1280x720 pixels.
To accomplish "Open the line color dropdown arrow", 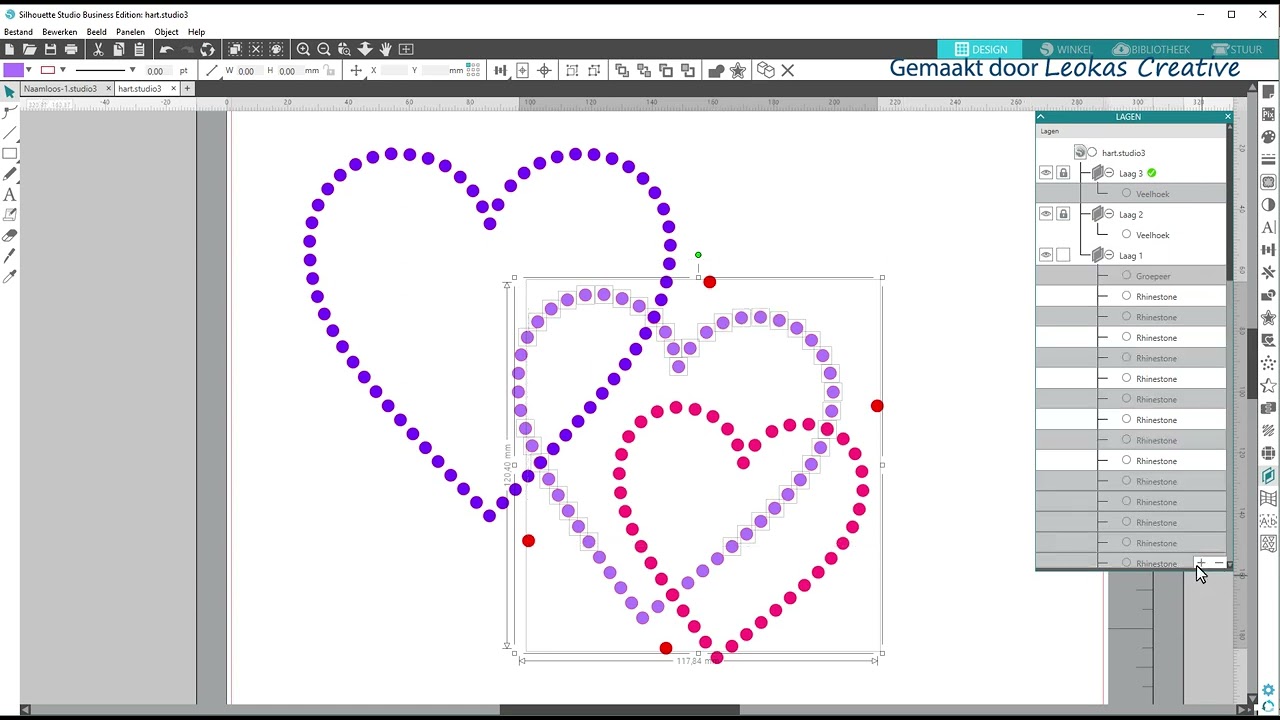I will coord(63,70).
